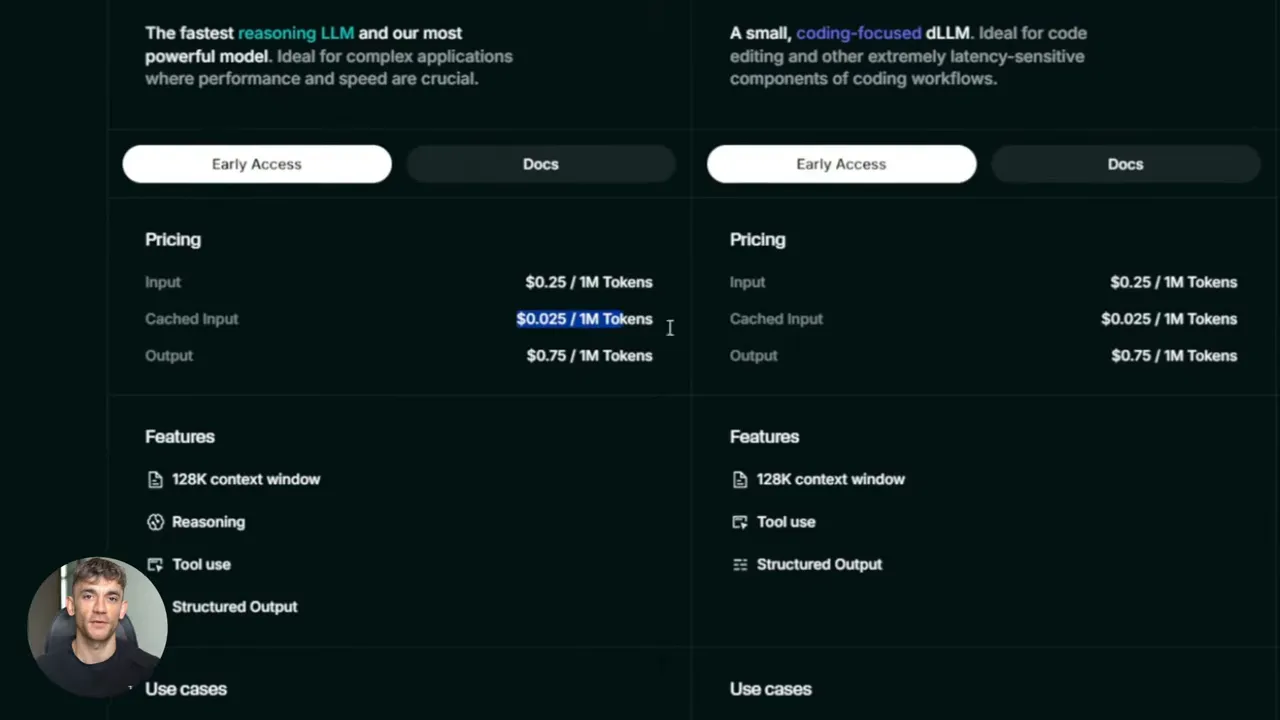
Task: Click the coding dLLM's Early Access button
Action: point(842,164)
